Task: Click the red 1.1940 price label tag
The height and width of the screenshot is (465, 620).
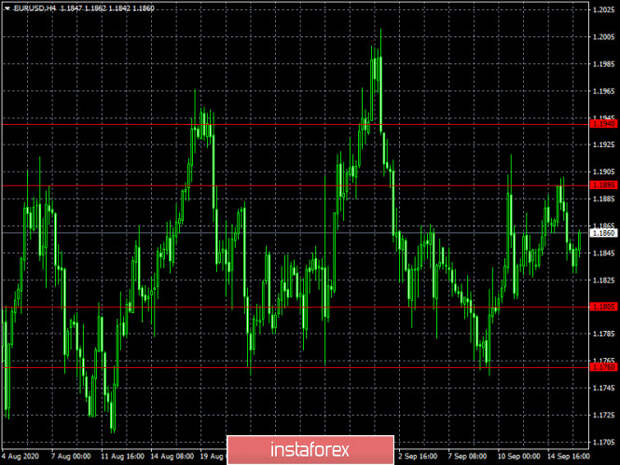Action: point(604,124)
